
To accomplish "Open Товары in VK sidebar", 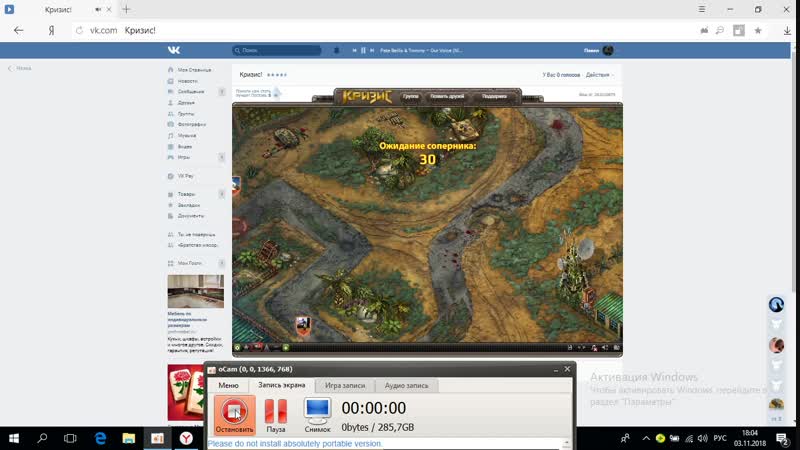I will (183, 194).
